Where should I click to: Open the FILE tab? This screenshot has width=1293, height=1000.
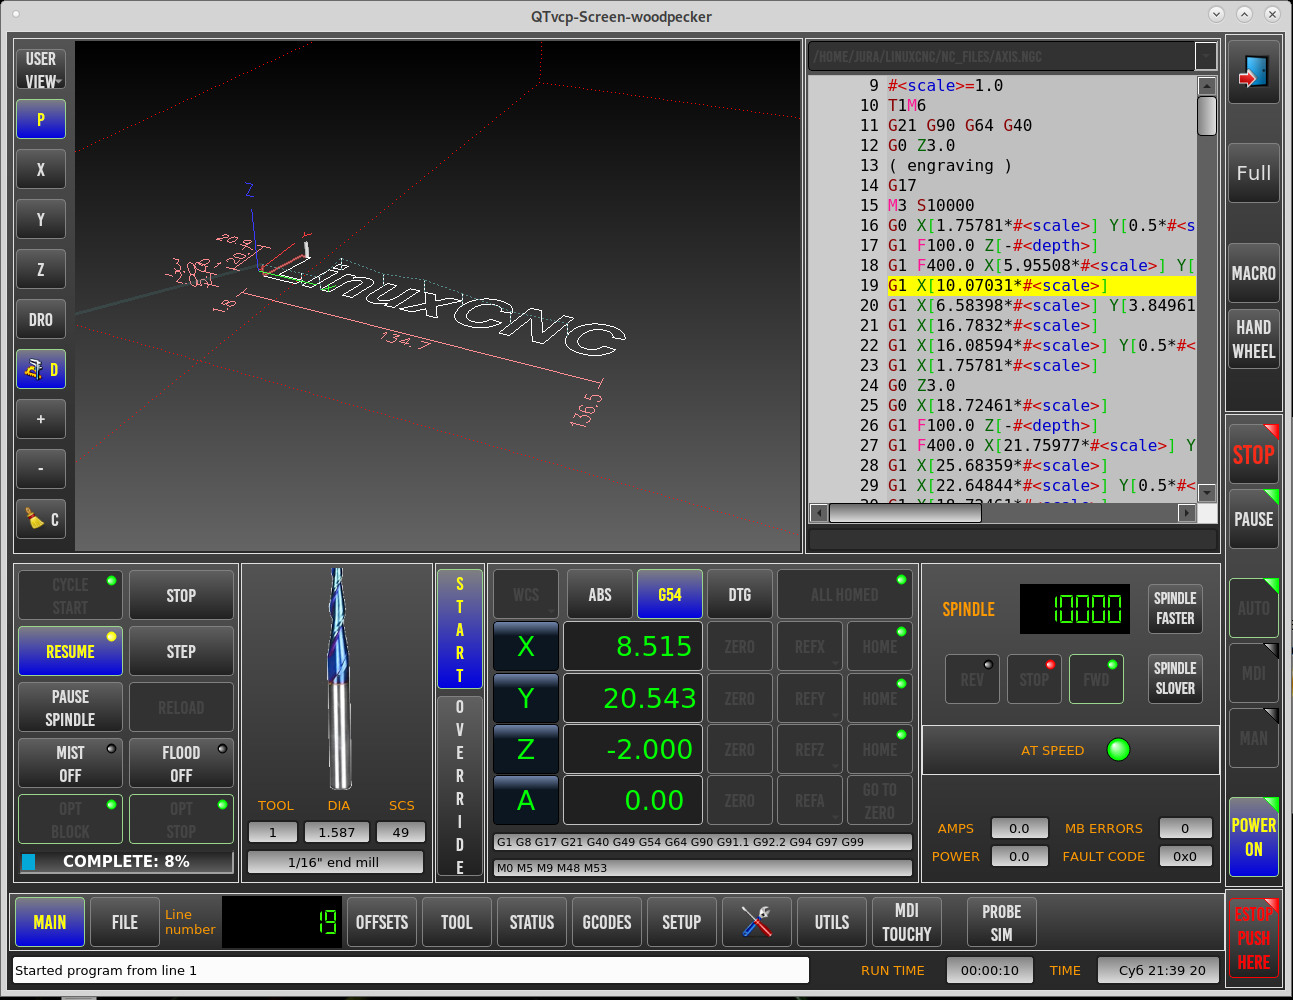125,922
